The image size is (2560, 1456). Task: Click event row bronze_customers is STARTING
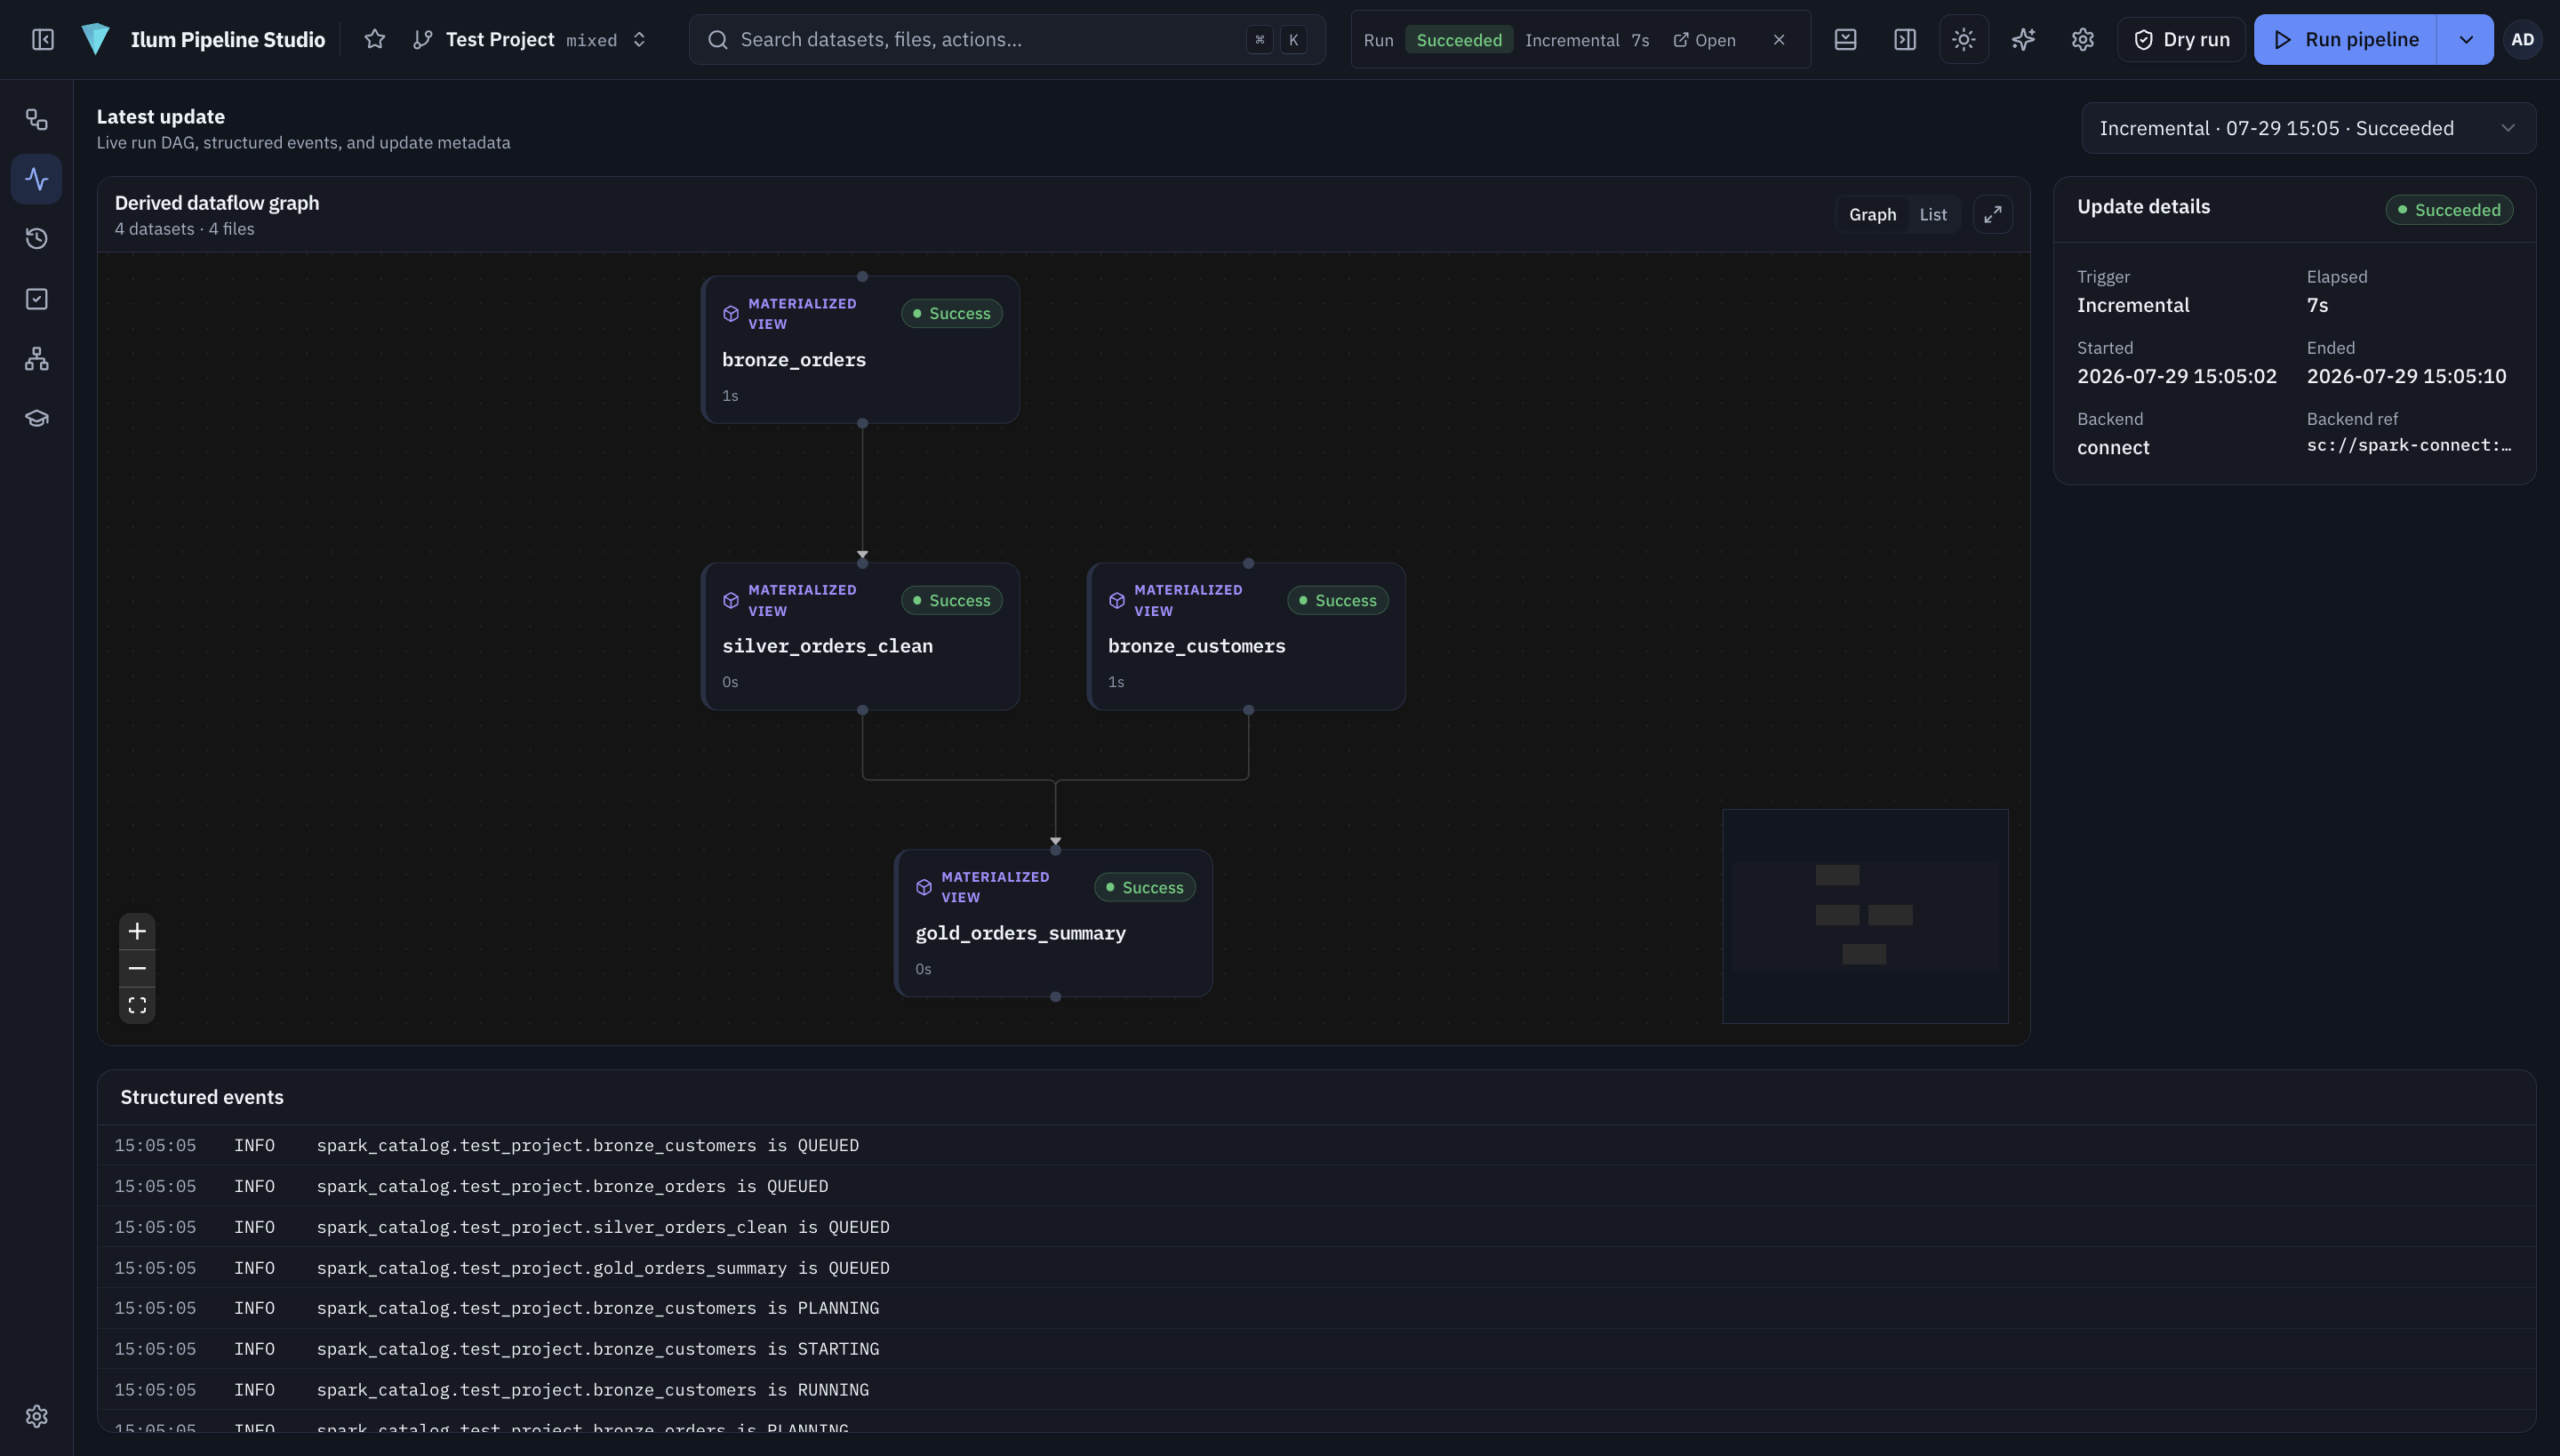coord(1316,1349)
